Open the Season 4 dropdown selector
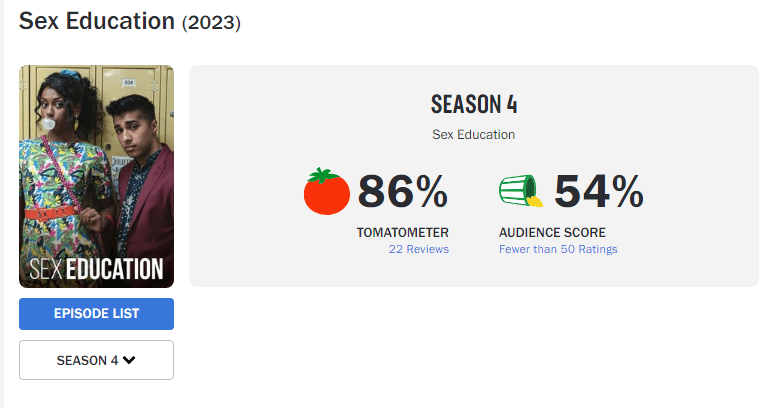The image size is (764, 408). point(96,360)
